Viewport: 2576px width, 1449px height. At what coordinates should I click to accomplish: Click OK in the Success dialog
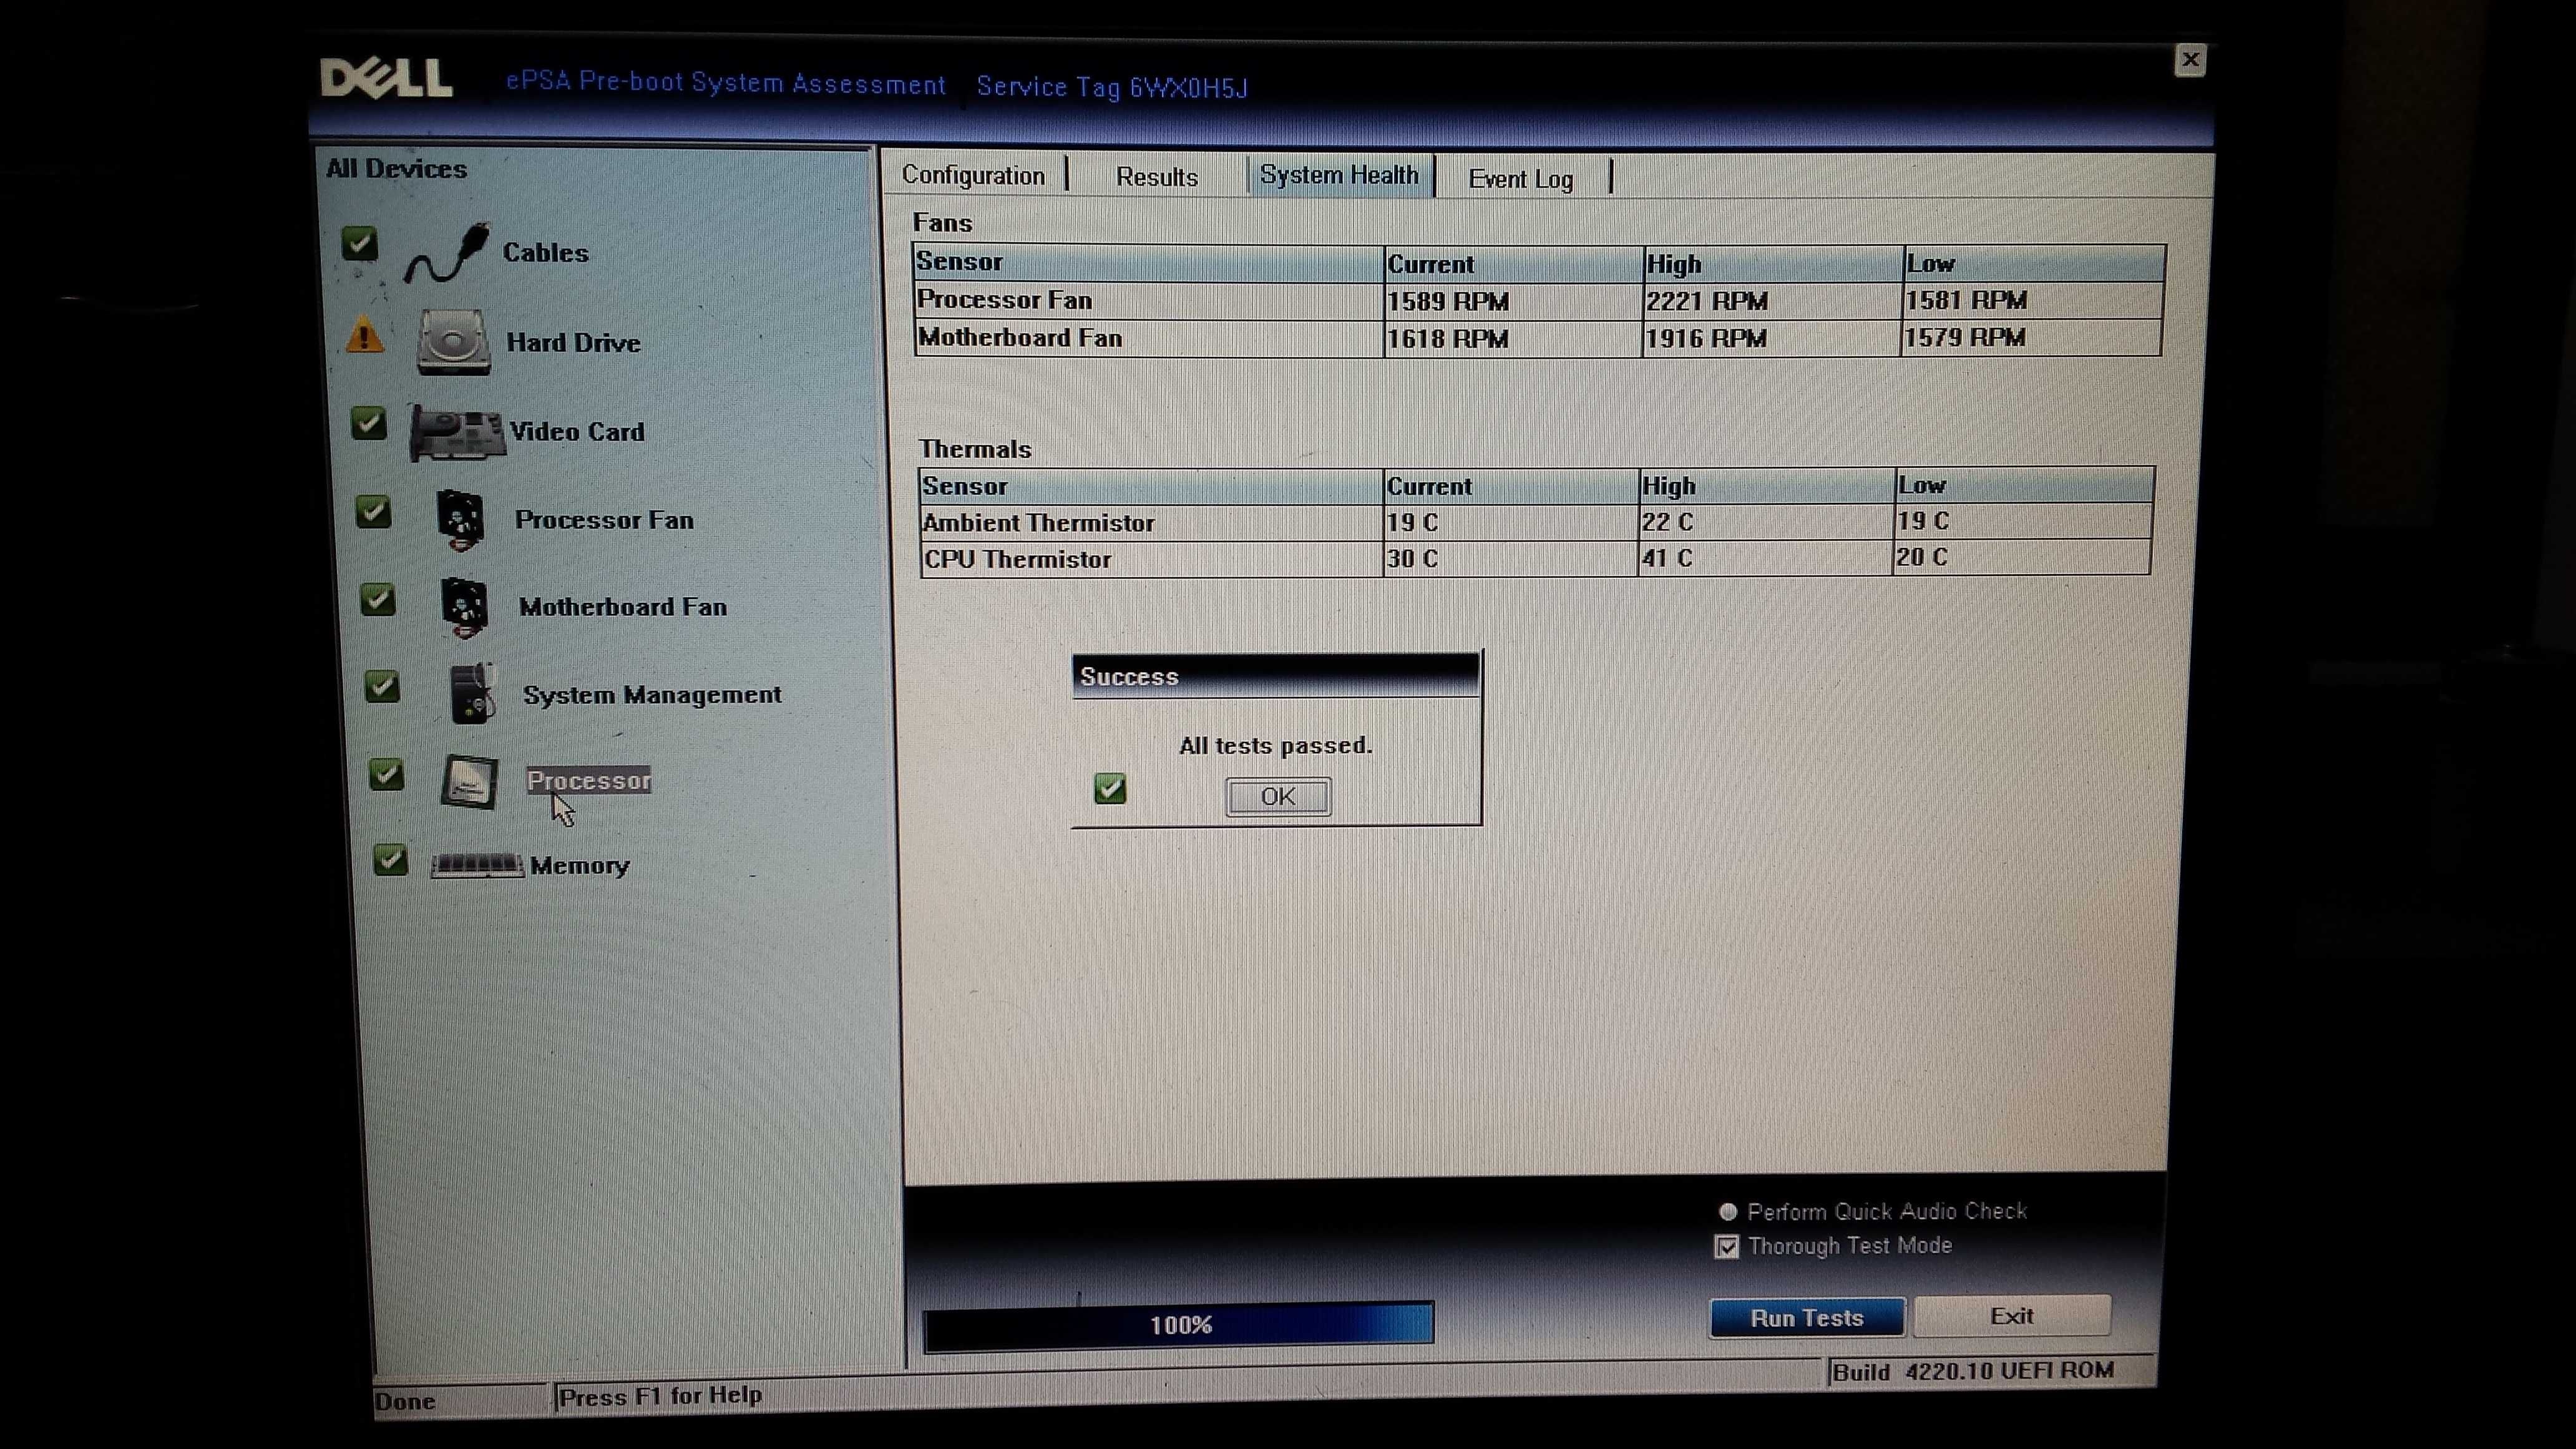tap(1278, 796)
